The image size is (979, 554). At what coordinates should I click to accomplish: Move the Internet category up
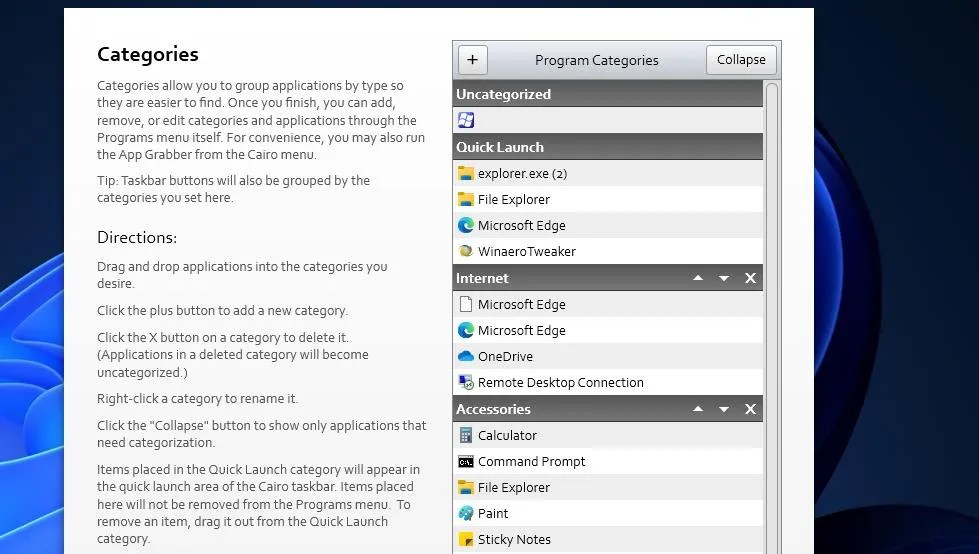pos(698,278)
